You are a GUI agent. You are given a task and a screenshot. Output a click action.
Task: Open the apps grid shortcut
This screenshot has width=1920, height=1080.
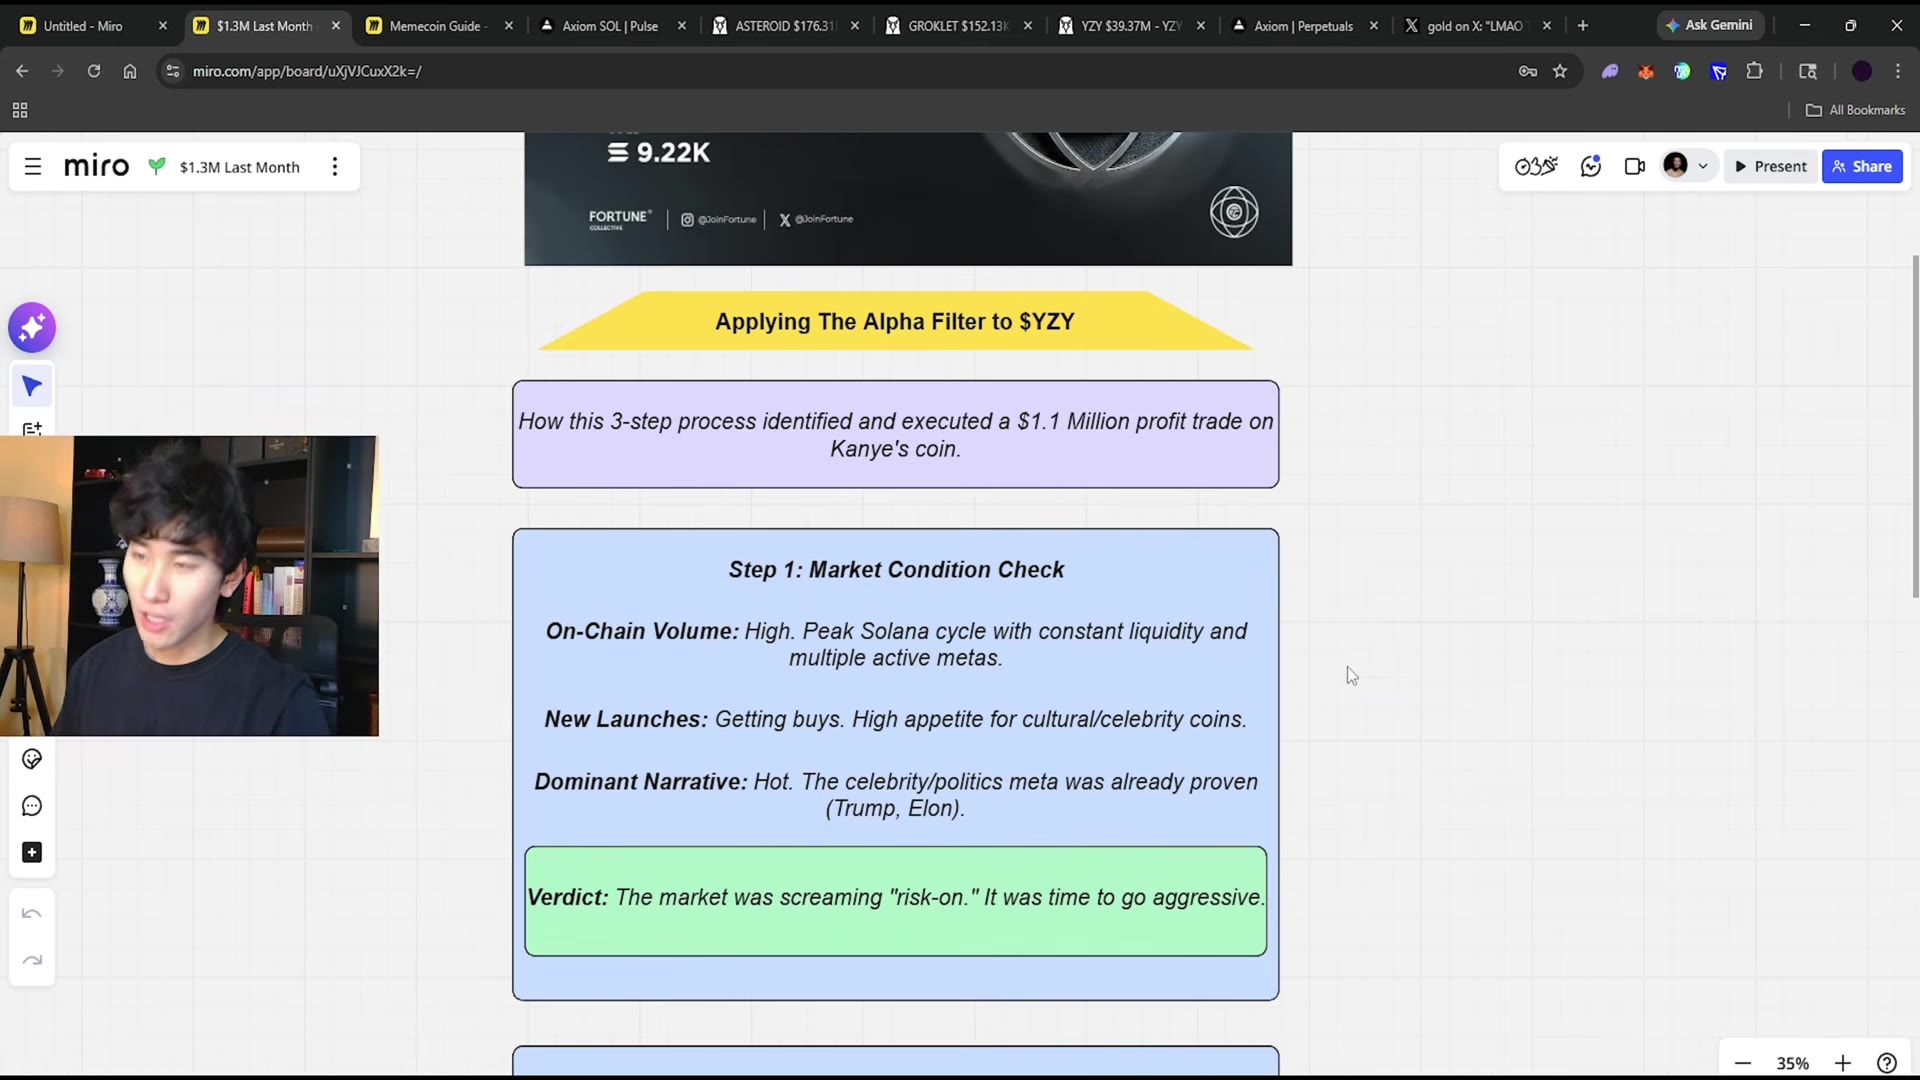click(x=20, y=110)
